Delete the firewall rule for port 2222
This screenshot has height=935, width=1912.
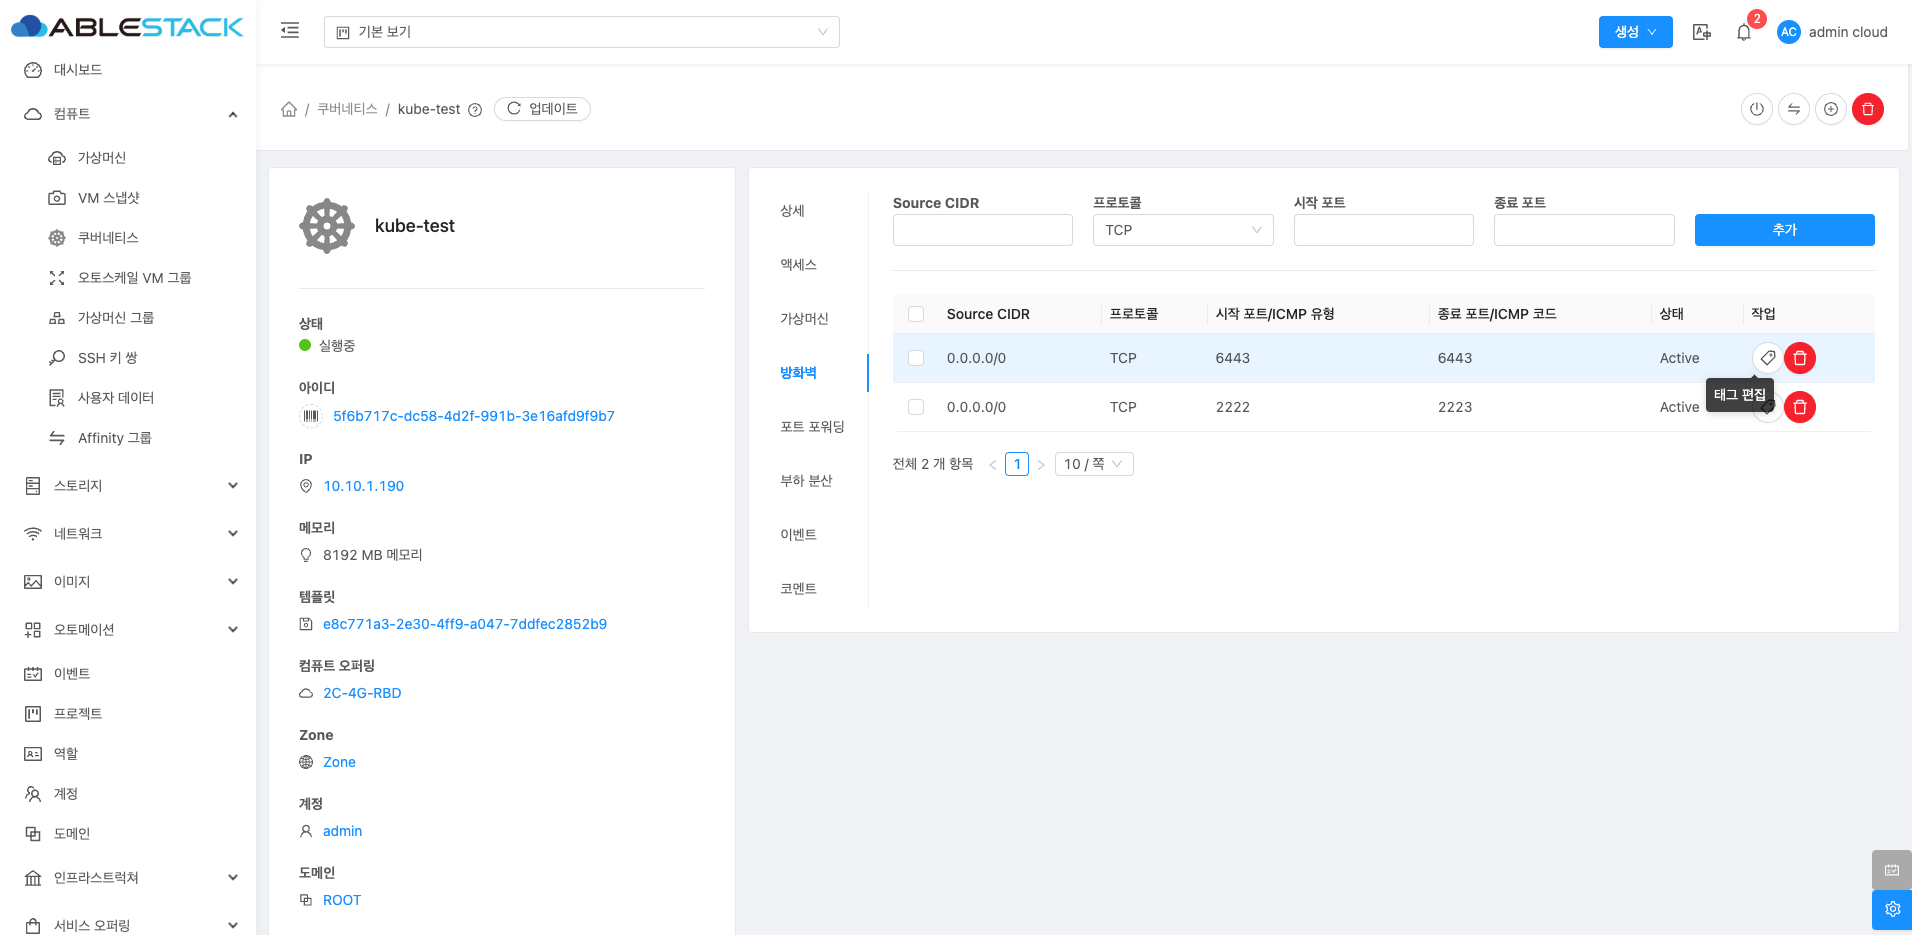tap(1799, 407)
